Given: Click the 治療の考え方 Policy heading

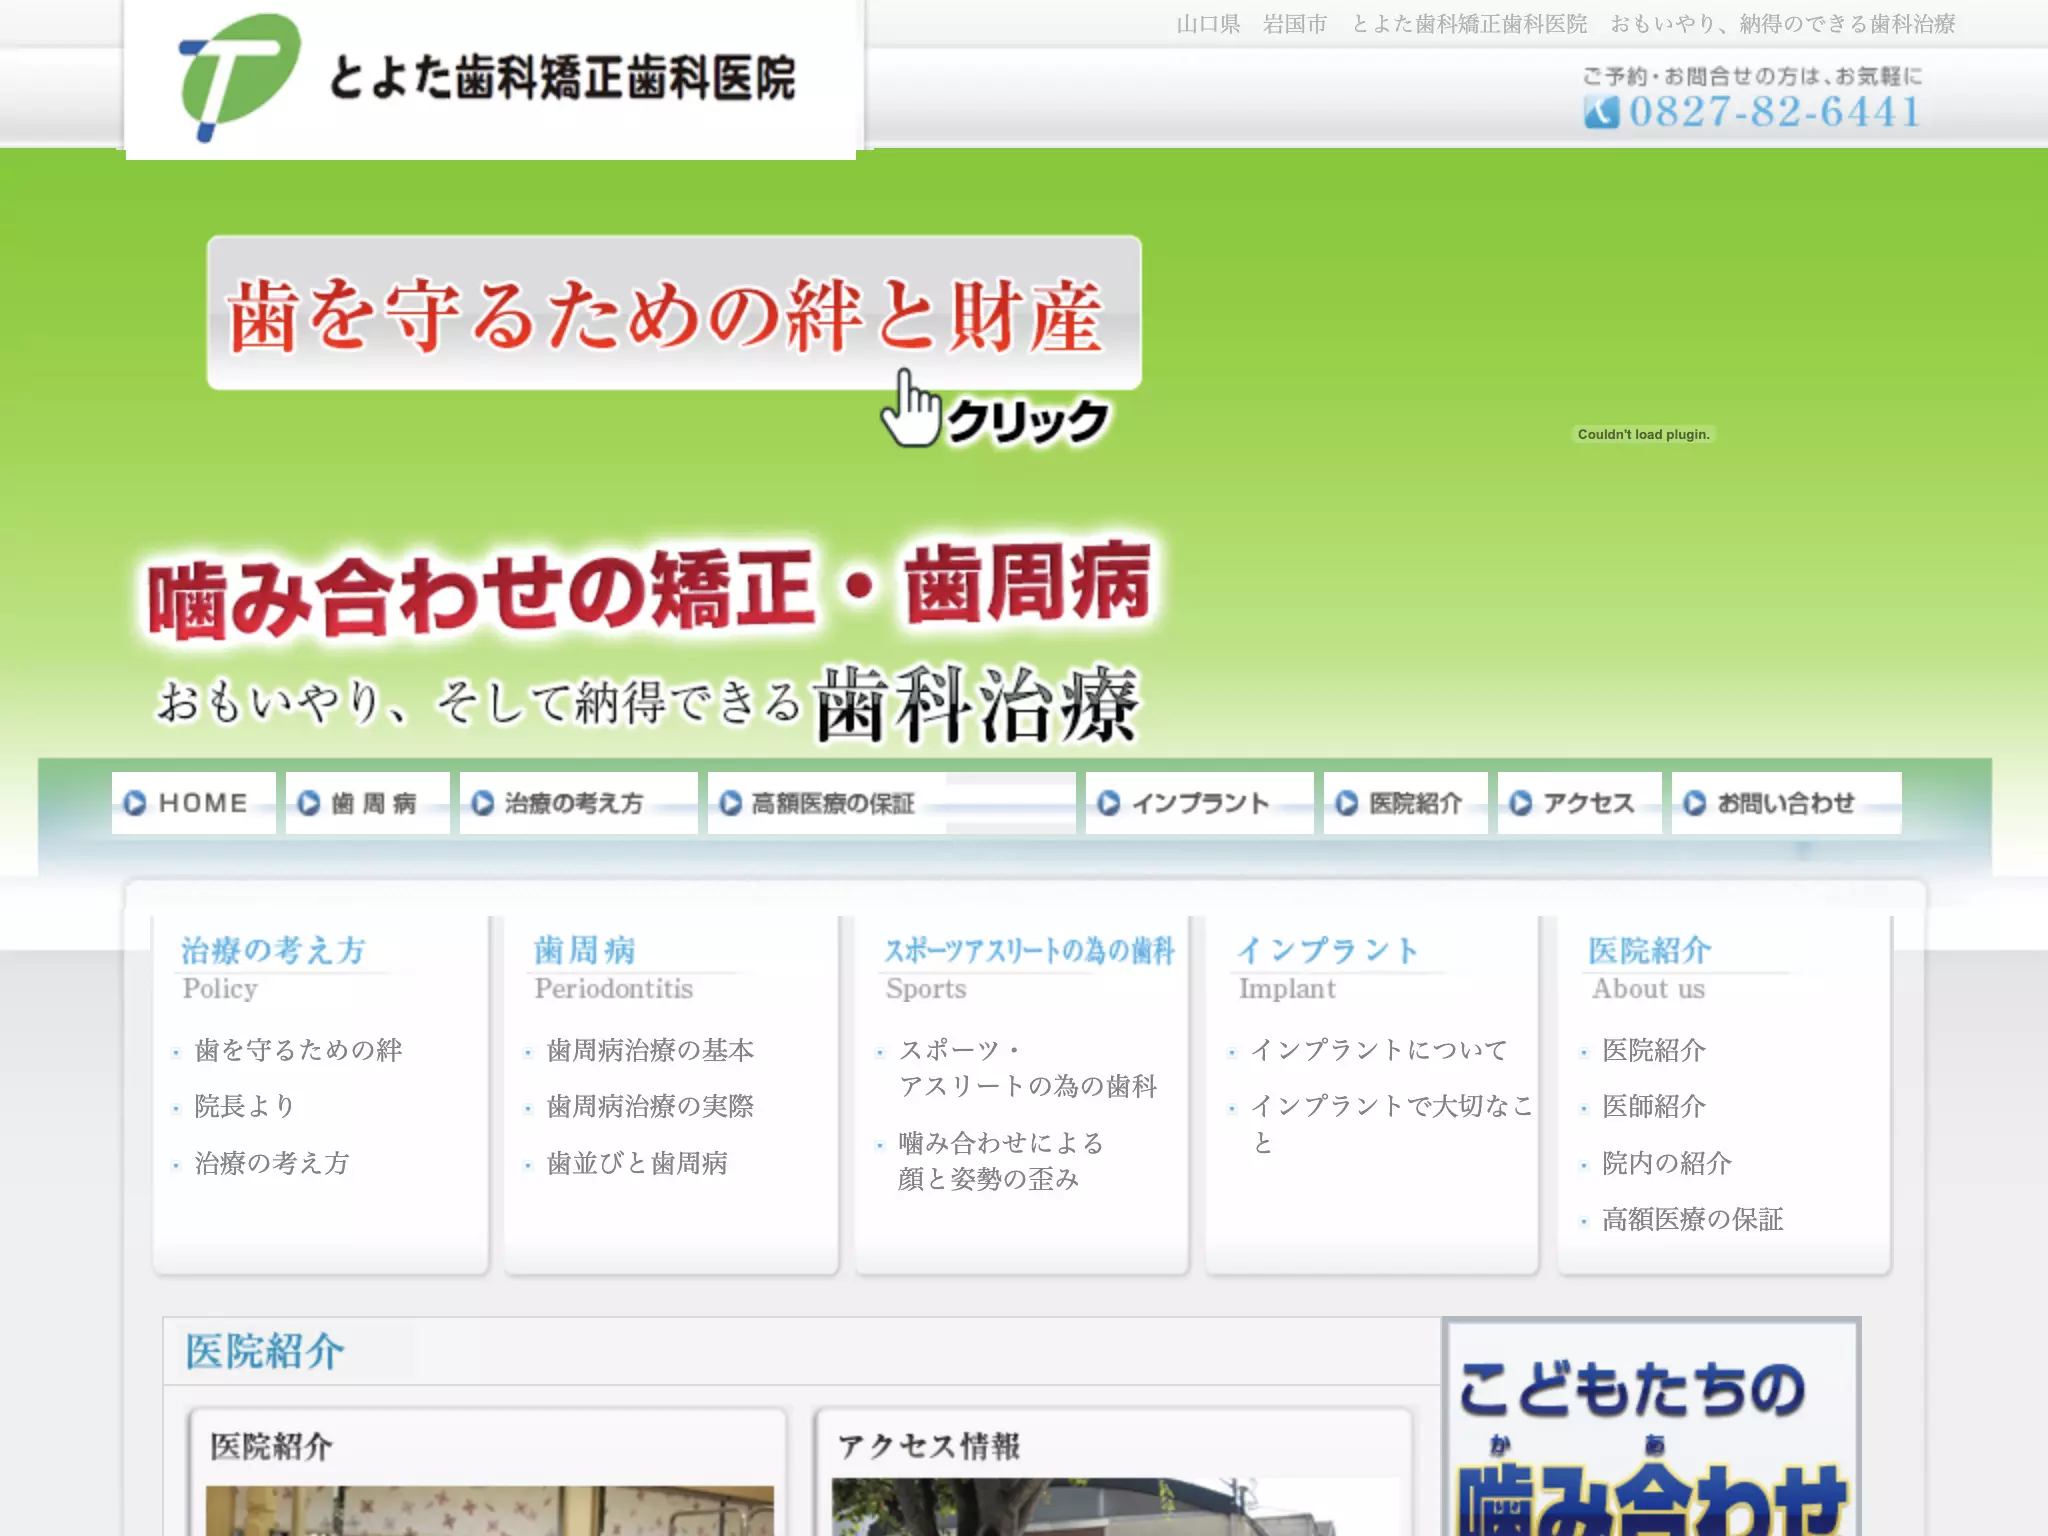Looking at the screenshot, I should [273, 967].
